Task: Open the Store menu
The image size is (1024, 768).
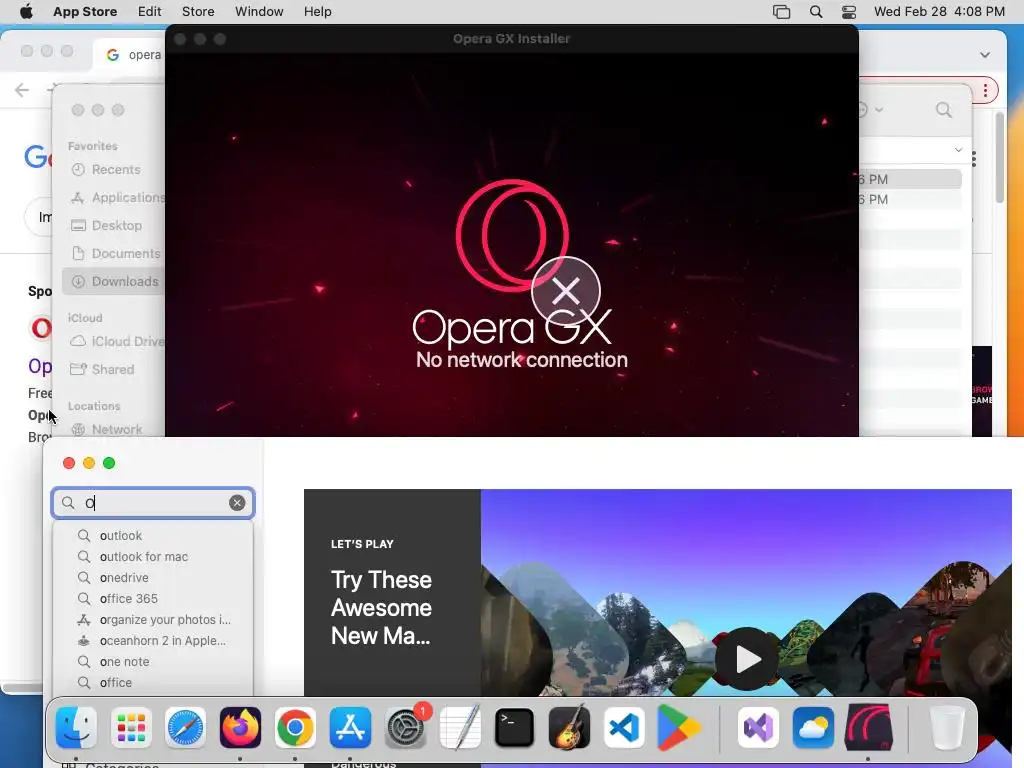Action: [198, 12]
